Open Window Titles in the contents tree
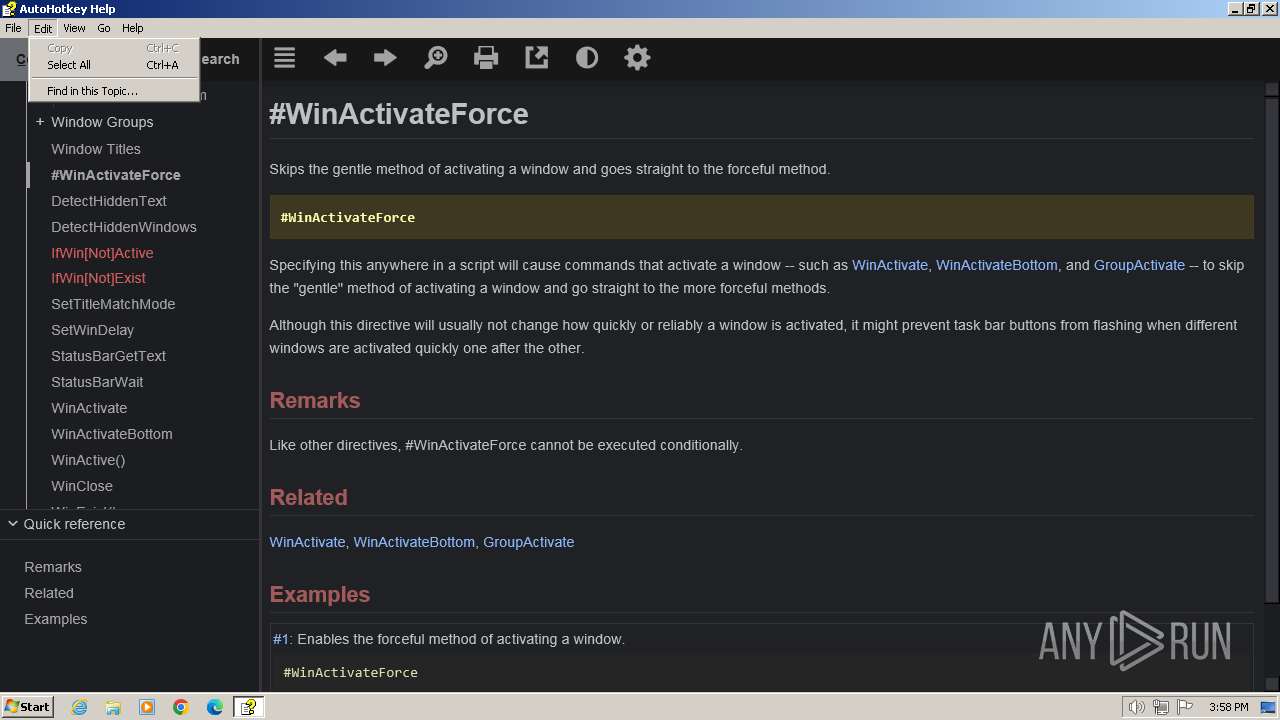 (96, 149)
